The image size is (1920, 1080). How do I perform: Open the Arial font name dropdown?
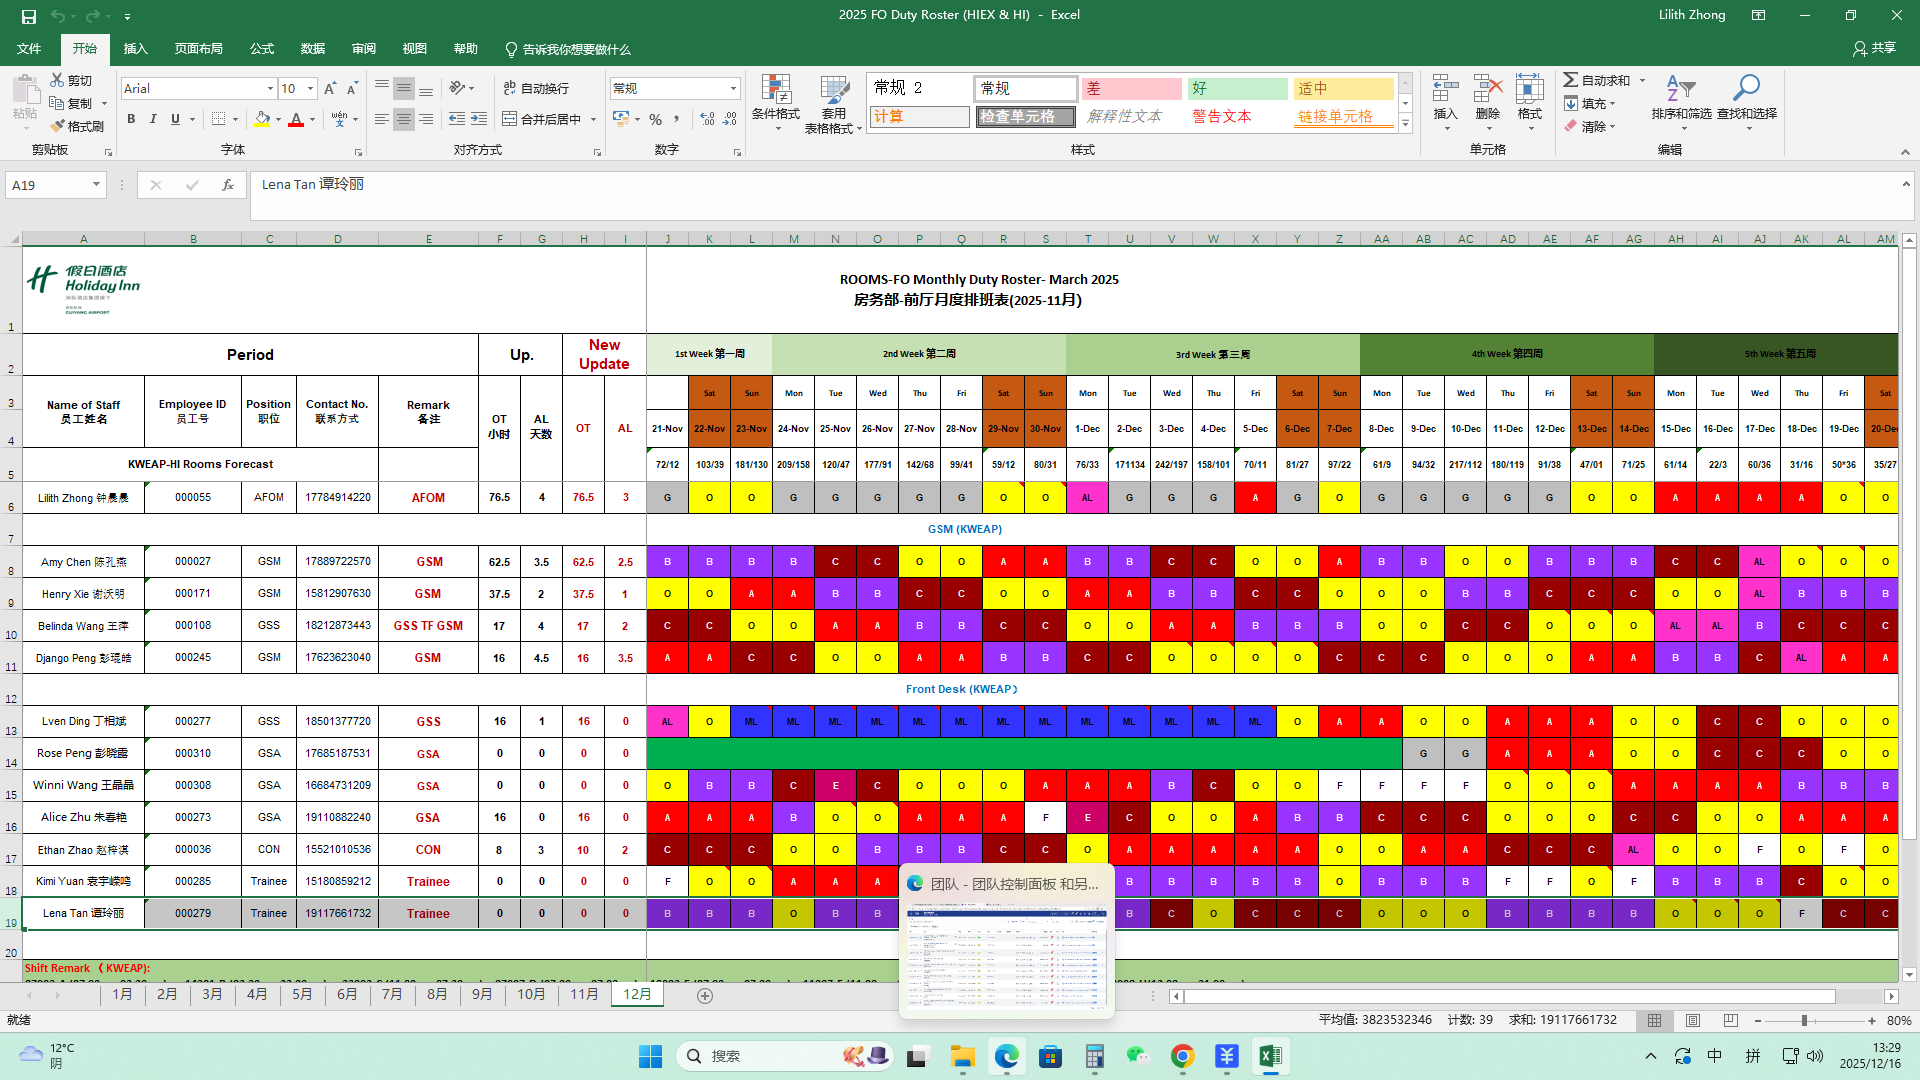pos(270,89)
